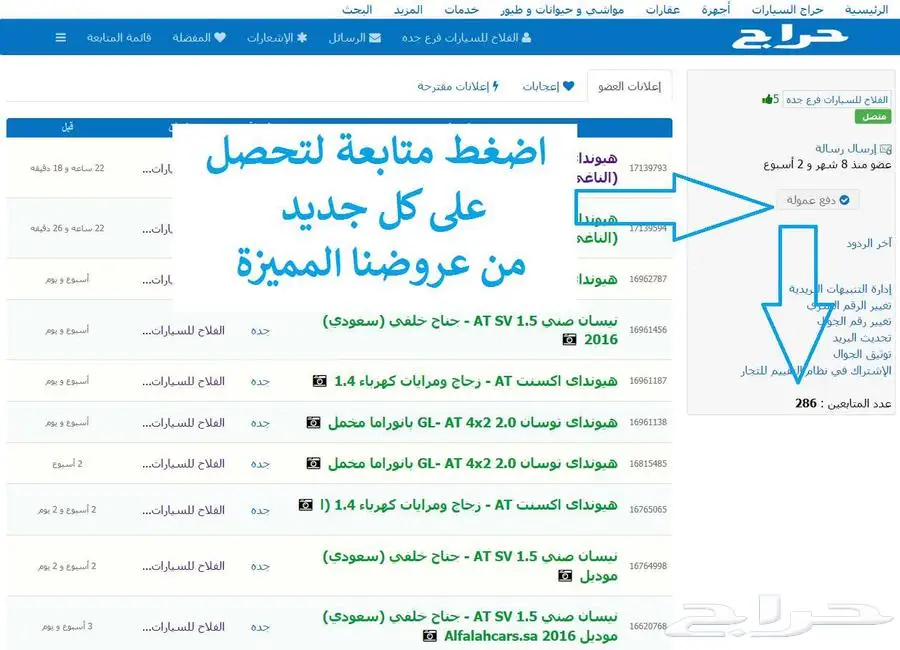Image resolution: width=900 pixels, height=650 pixels.
Task: Open البحث search link
Action: (x=357, y=10)
